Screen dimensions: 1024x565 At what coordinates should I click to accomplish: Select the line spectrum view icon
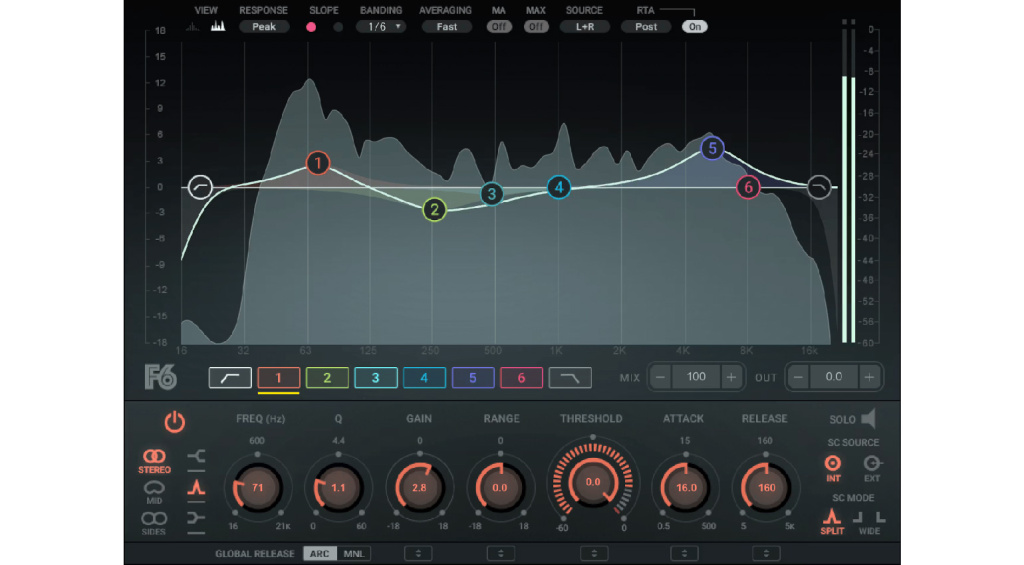coord(193,27)
